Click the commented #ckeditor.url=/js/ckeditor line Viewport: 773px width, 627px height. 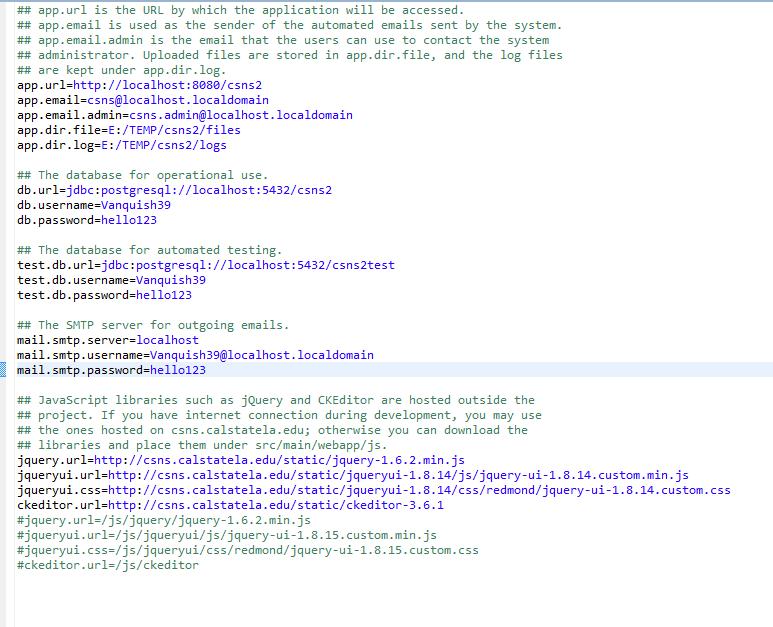(x=108, y=565)
